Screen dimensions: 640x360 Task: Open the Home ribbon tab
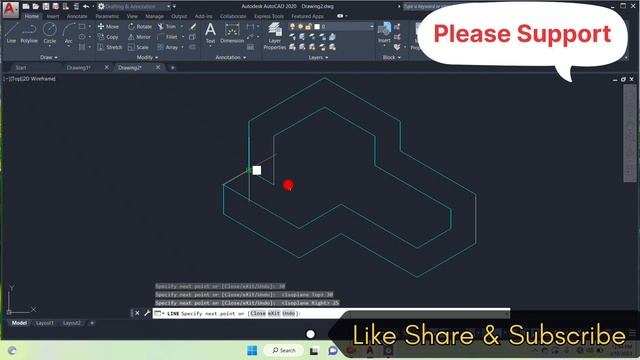tap(31, 16)
